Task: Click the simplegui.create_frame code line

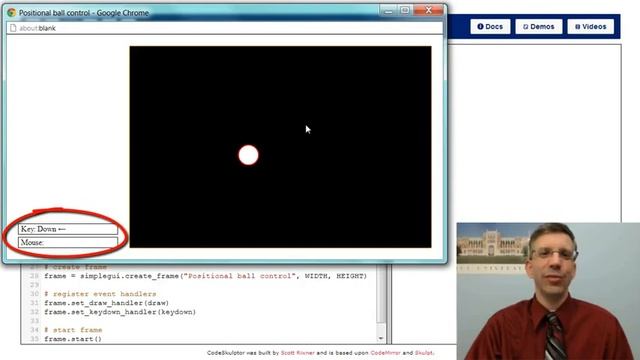Action: [205, 276]
